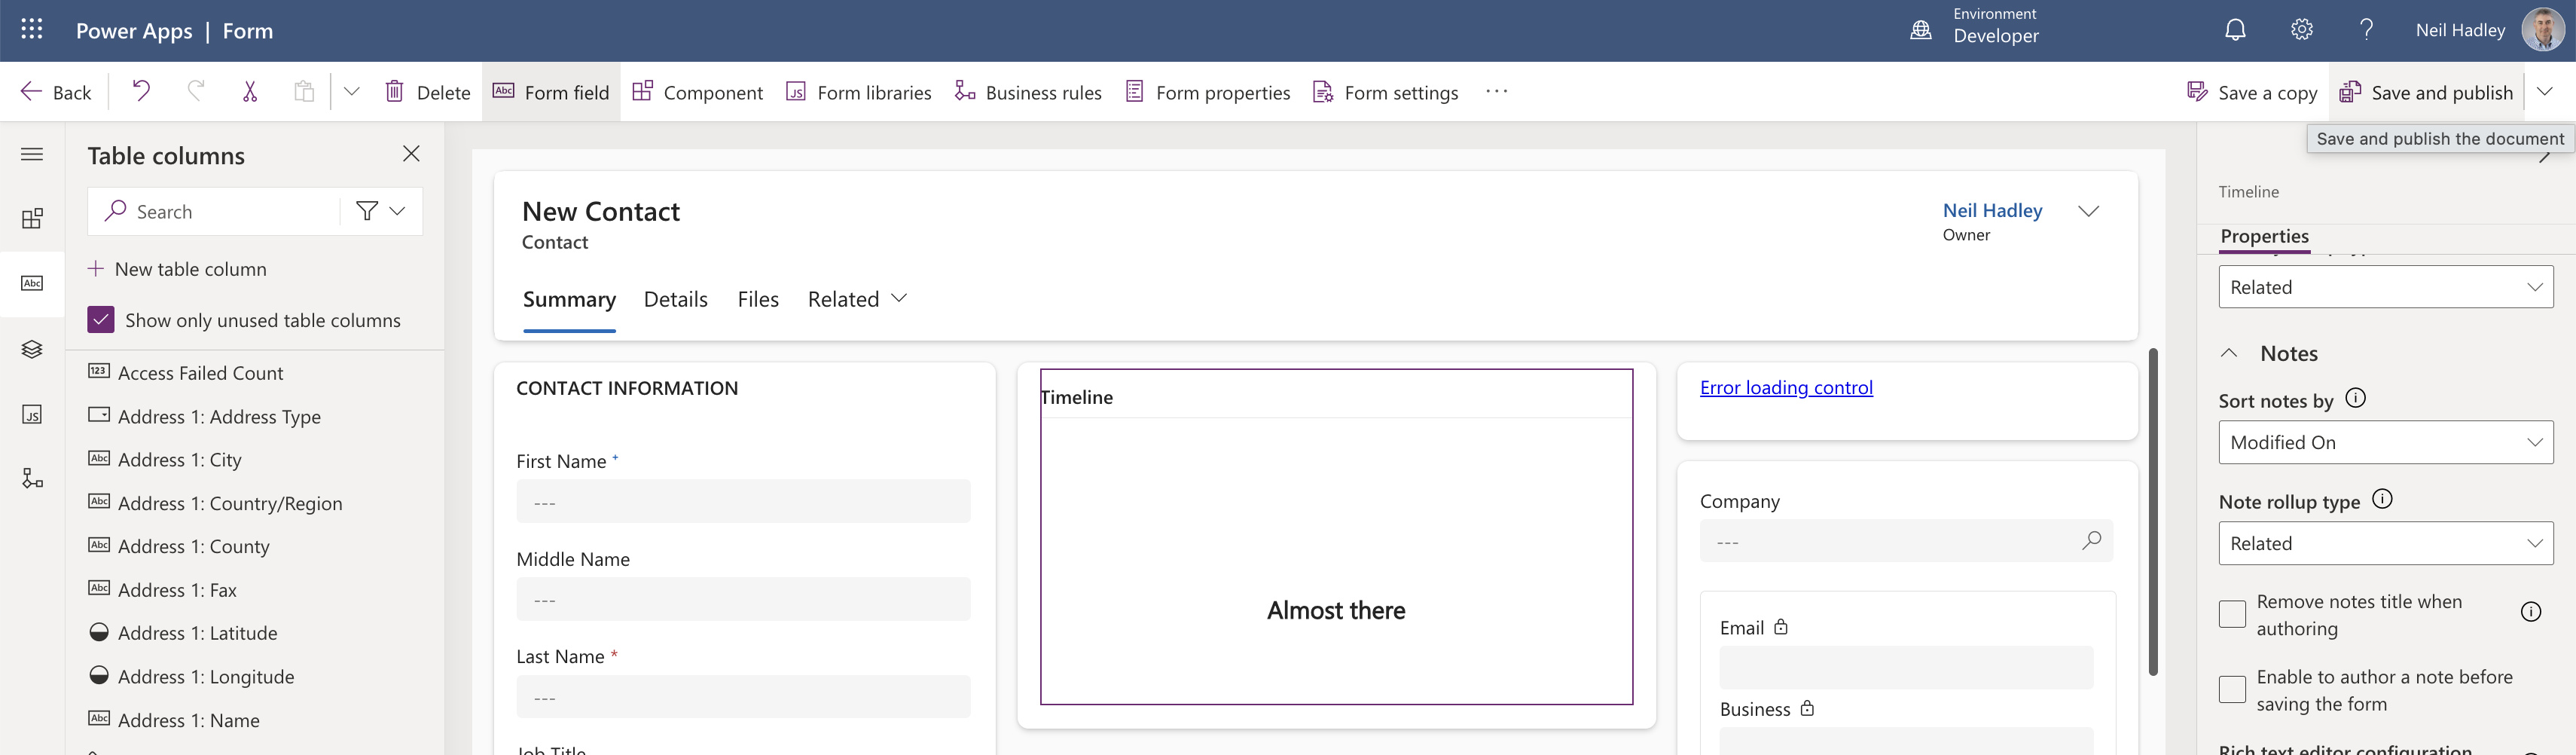Open Components pane in sidebar

click(x=32, y=219)
